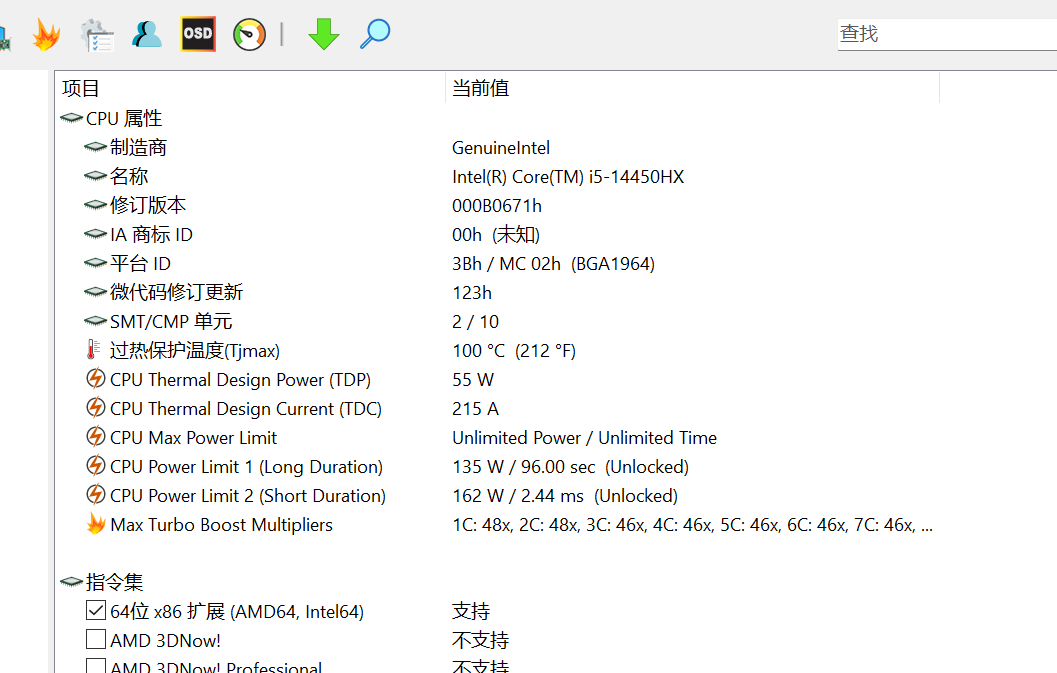1057x673 pixels.
Task: Click the 1C: 48x turbo multipliers value
Action: [692, 525]
